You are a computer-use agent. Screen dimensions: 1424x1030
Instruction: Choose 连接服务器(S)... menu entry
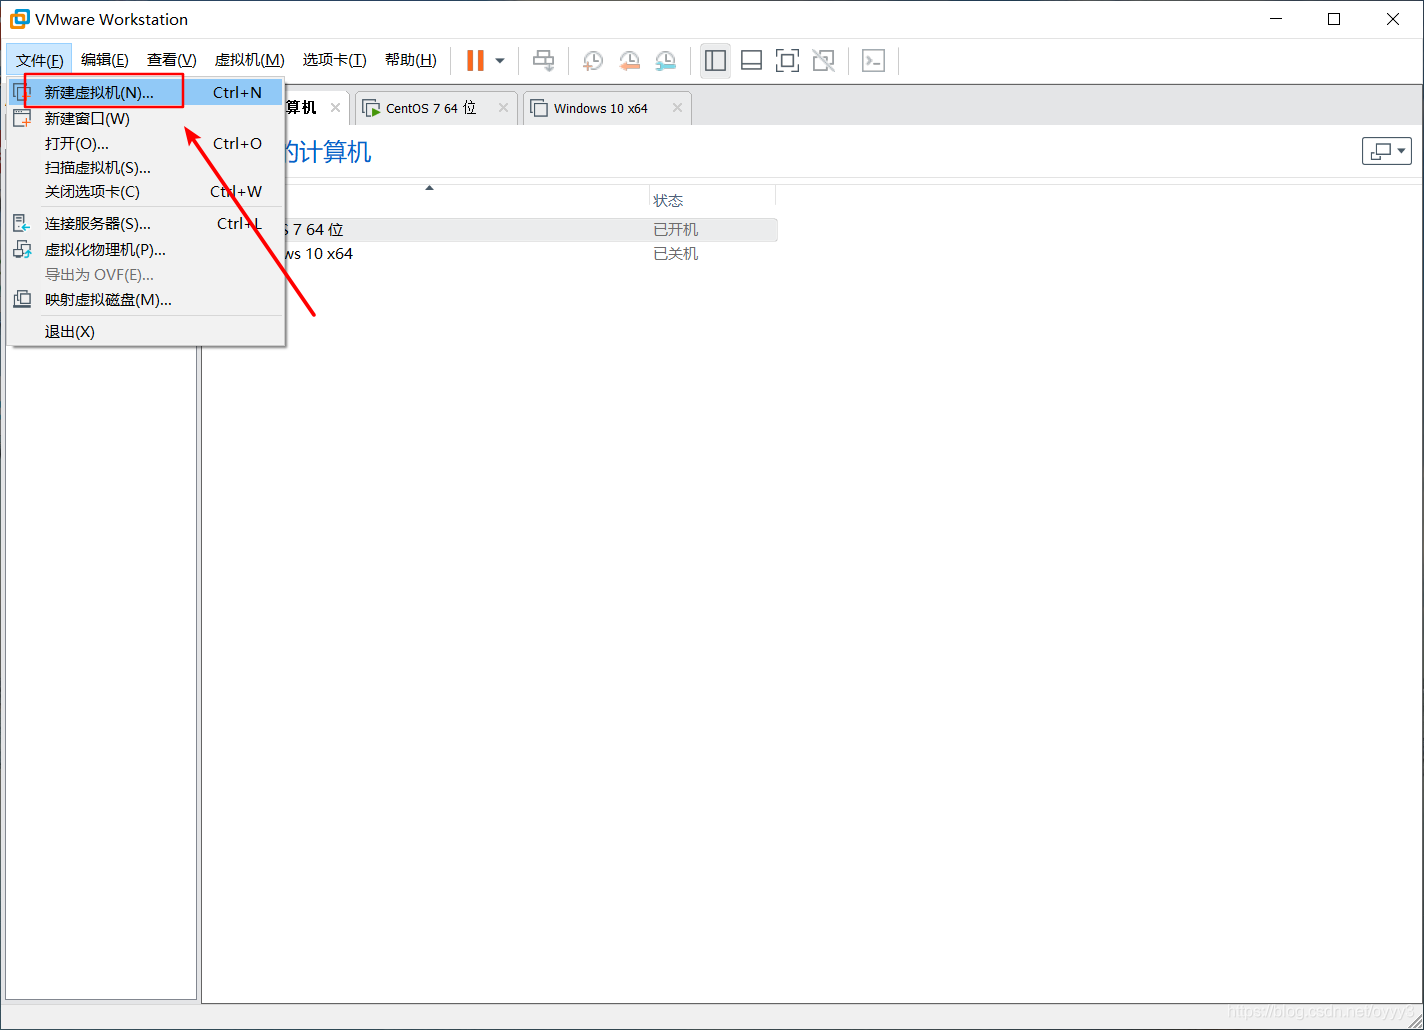(145, 223)
